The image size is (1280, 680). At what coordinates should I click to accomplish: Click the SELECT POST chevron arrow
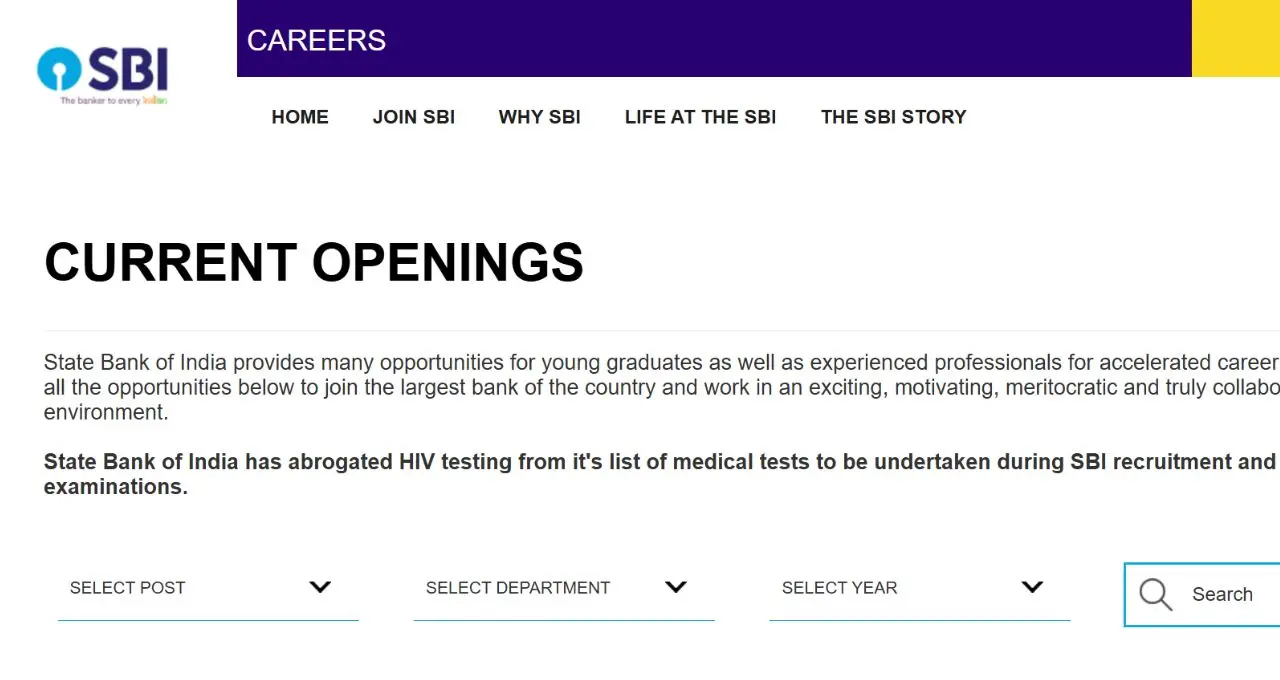(x=320, y=587)
